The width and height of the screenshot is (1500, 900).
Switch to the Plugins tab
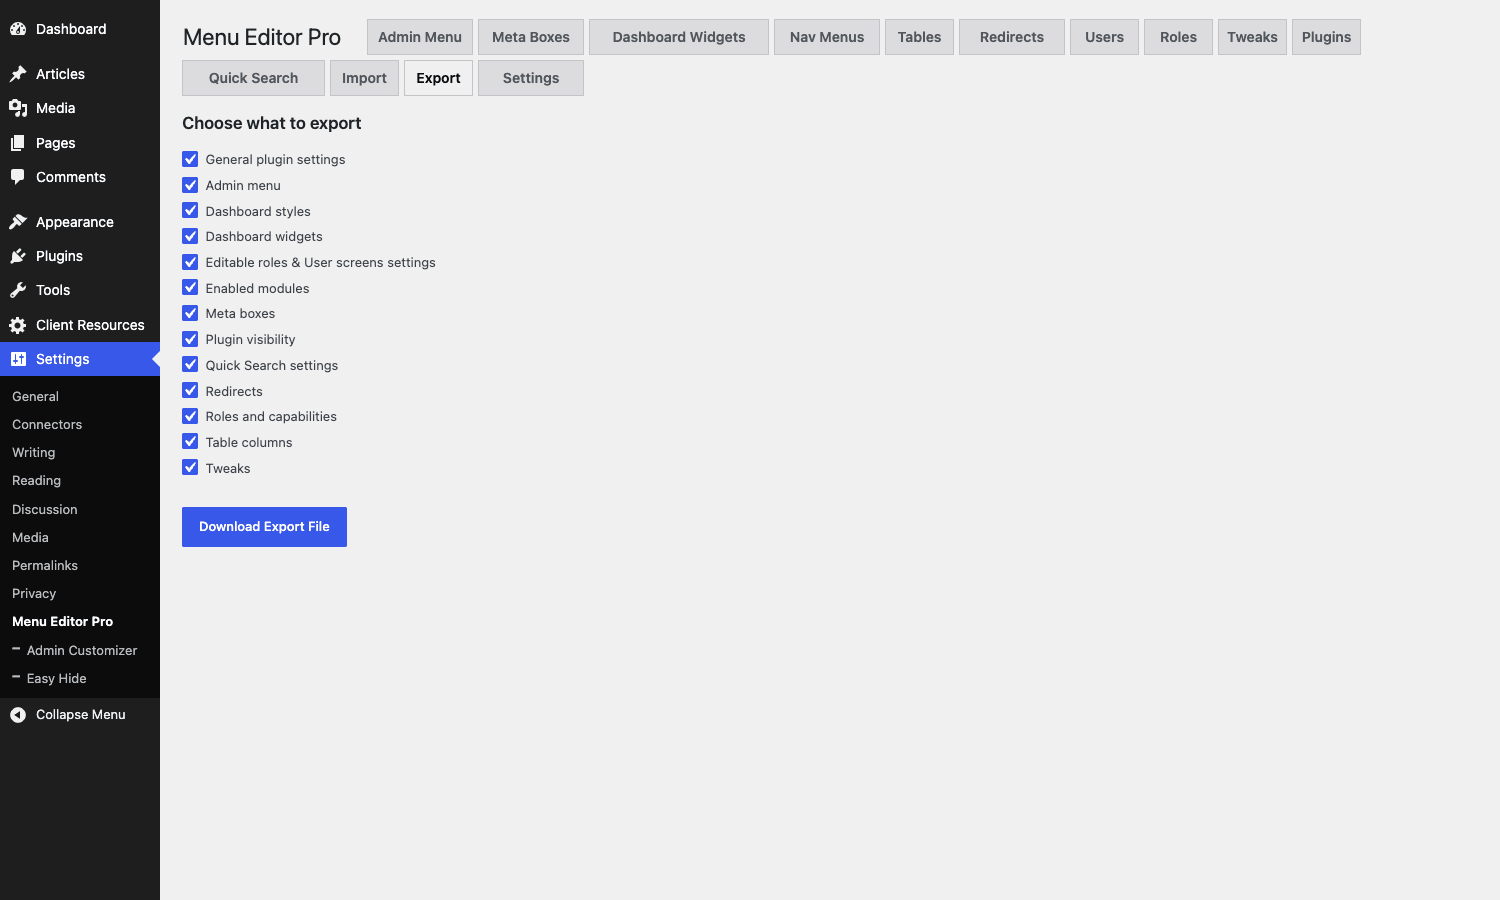point(1326,37)
